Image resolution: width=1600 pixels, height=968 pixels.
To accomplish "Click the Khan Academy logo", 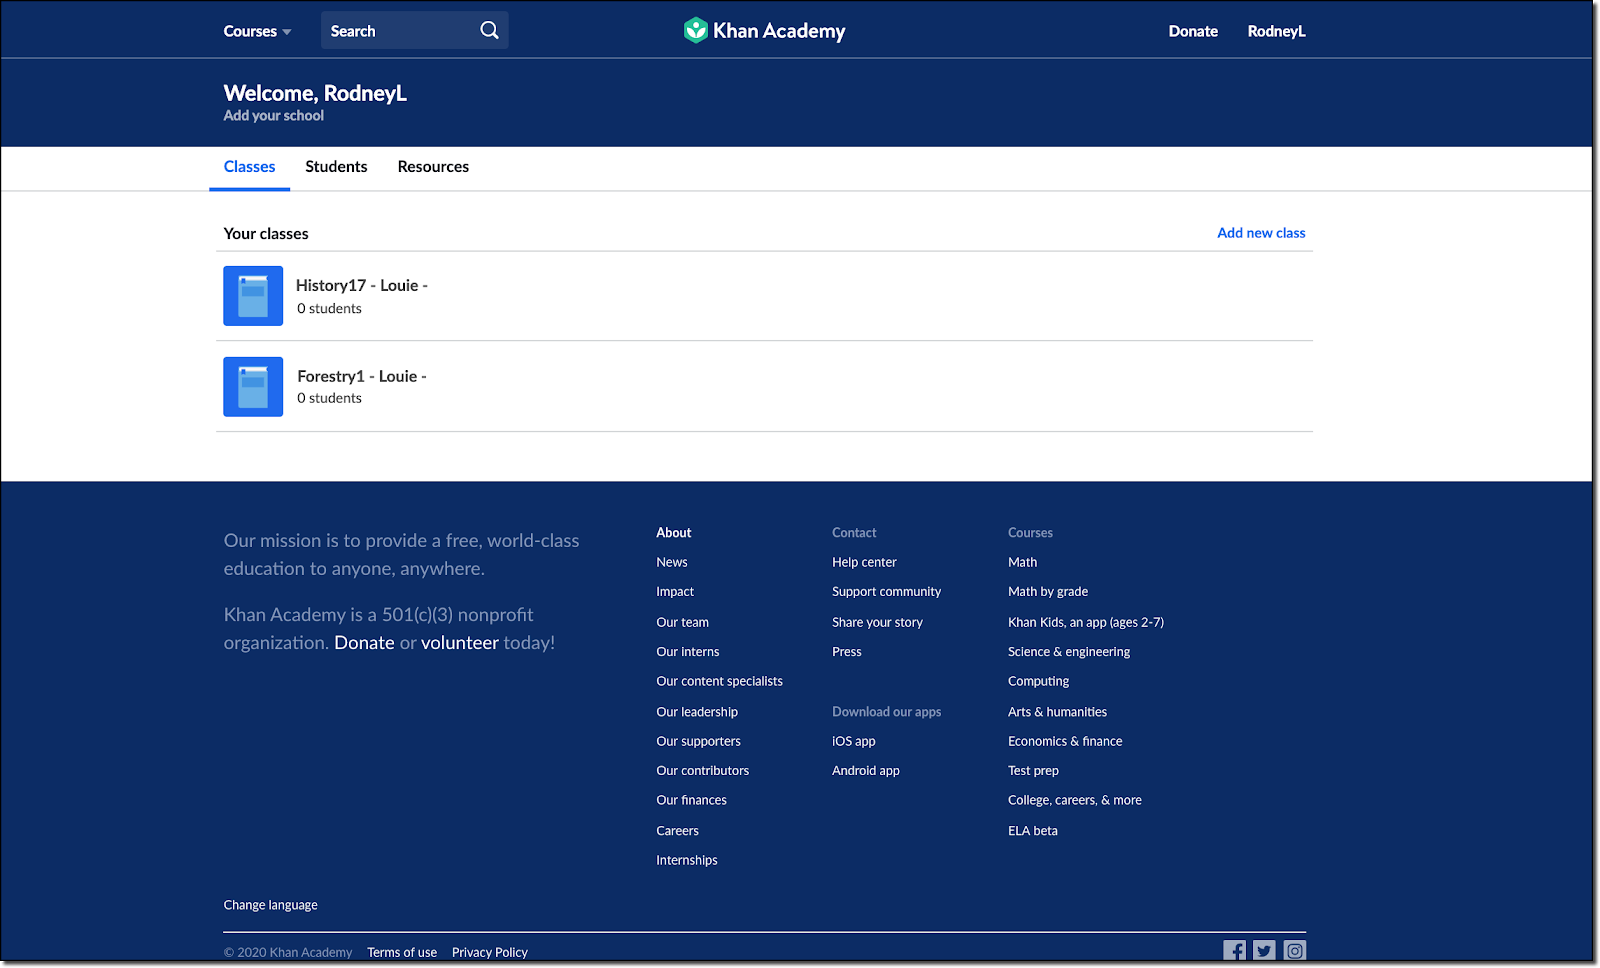I will tap(764, 30).
